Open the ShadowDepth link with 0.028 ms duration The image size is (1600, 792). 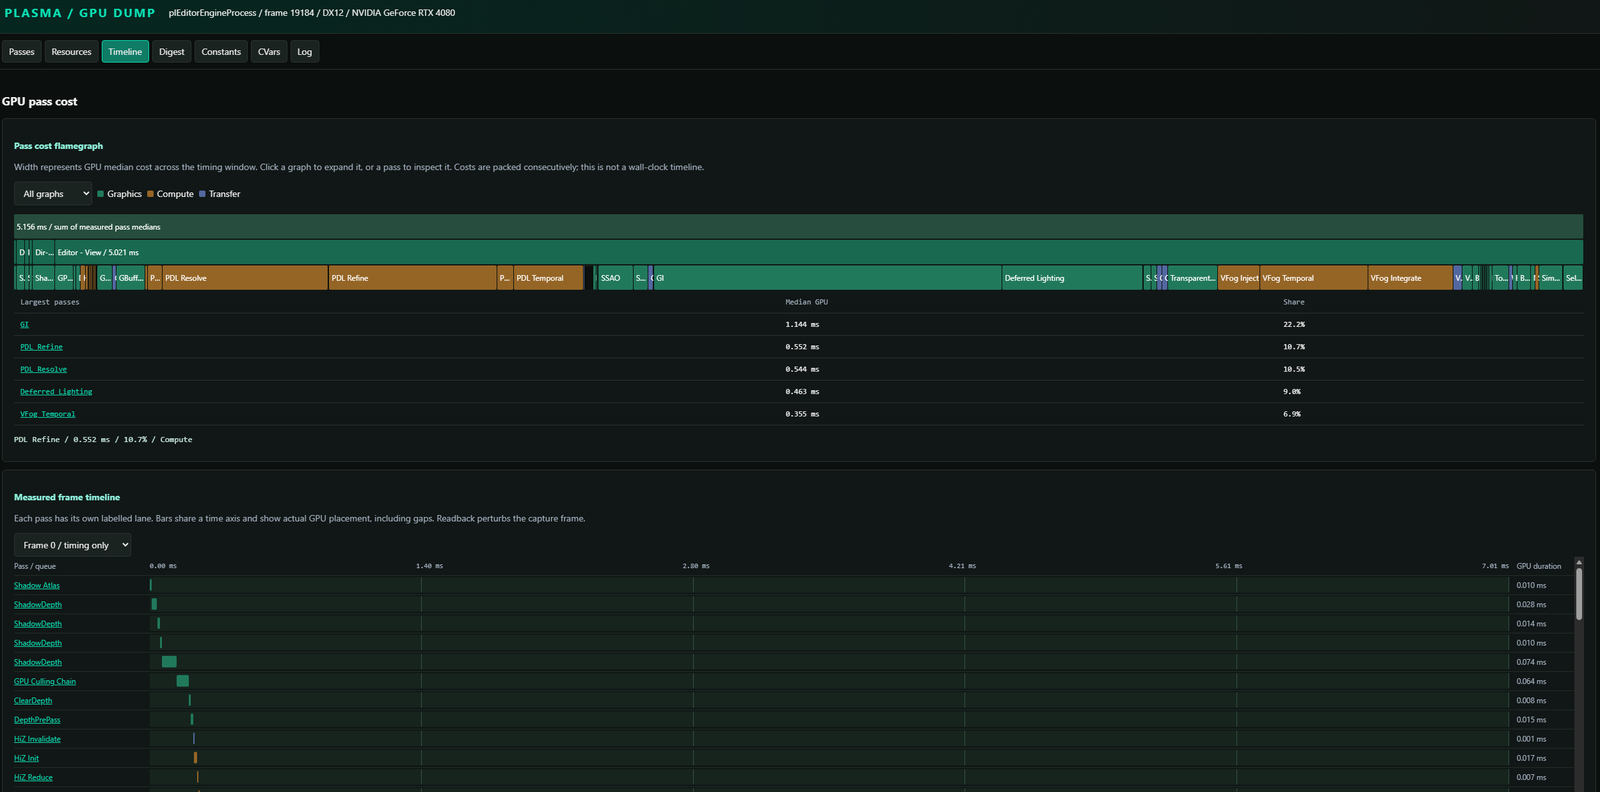pyautogui.click(x=38, y=605)
